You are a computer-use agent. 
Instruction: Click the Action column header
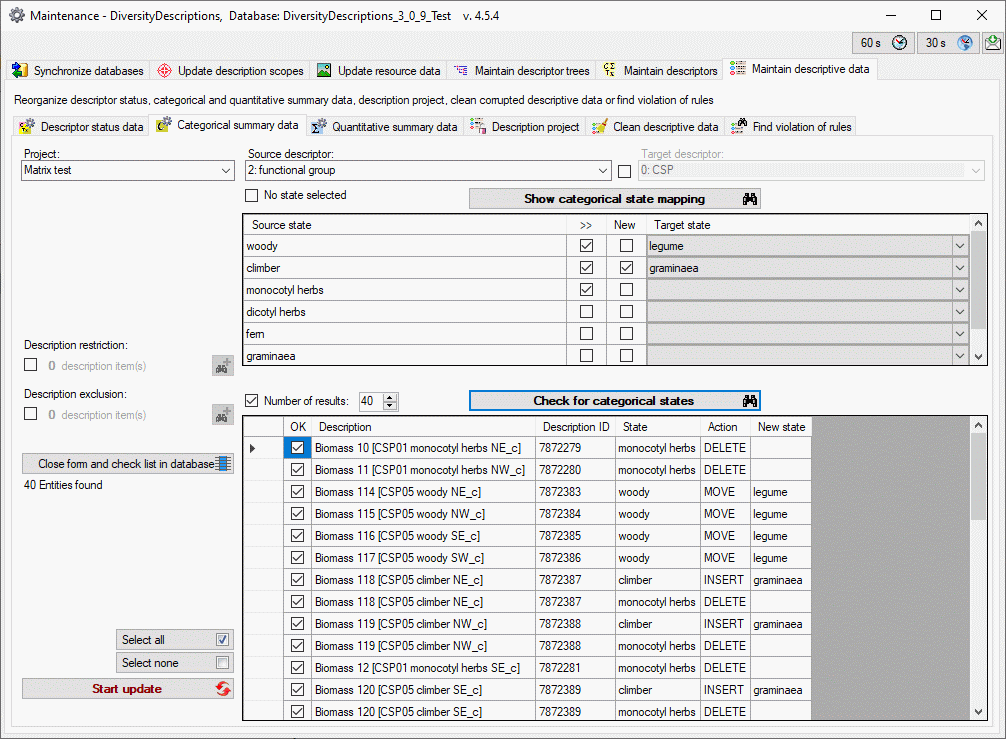pos(726,427)
